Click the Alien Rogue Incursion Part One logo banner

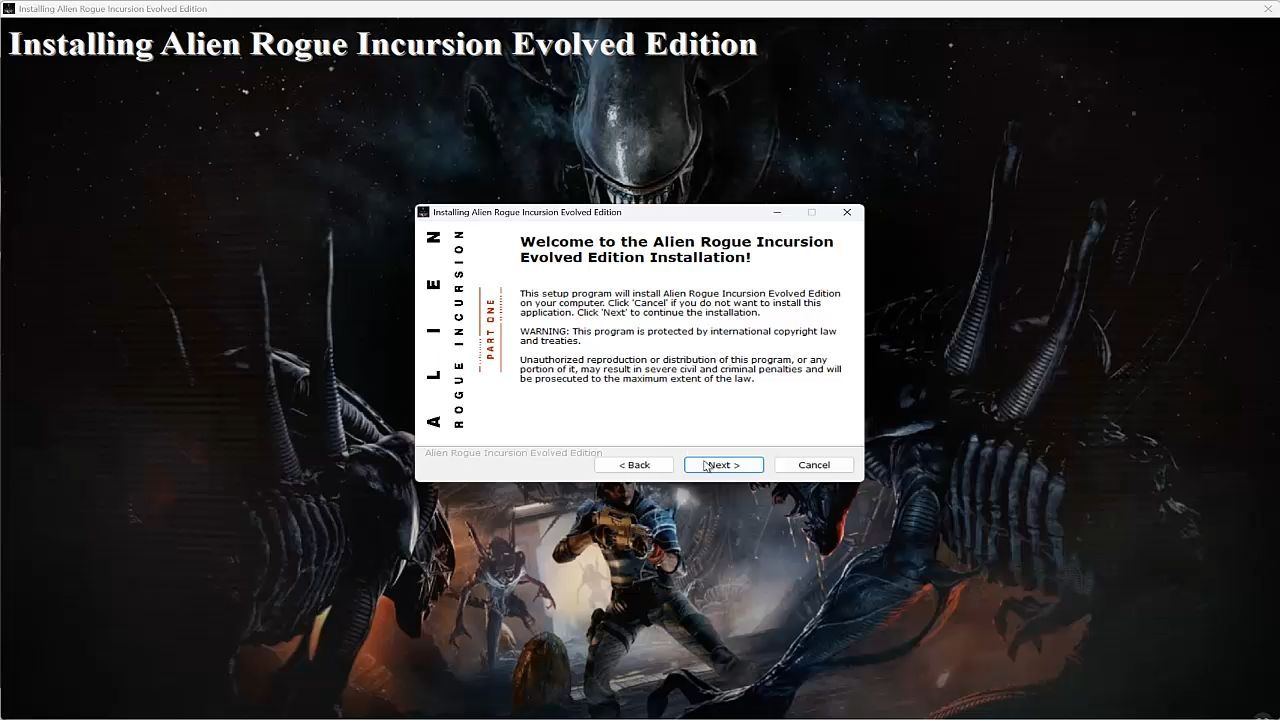[465, 331]
